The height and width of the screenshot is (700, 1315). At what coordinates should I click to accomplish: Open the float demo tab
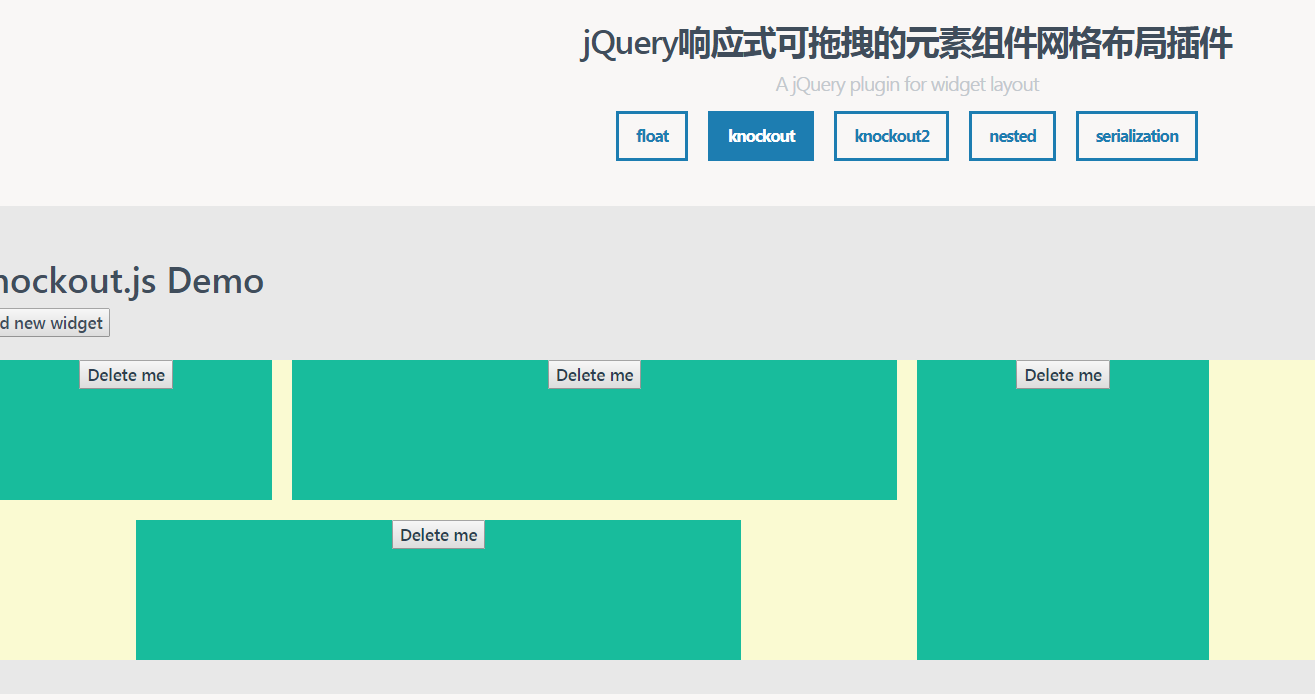(x=652, y=136)
